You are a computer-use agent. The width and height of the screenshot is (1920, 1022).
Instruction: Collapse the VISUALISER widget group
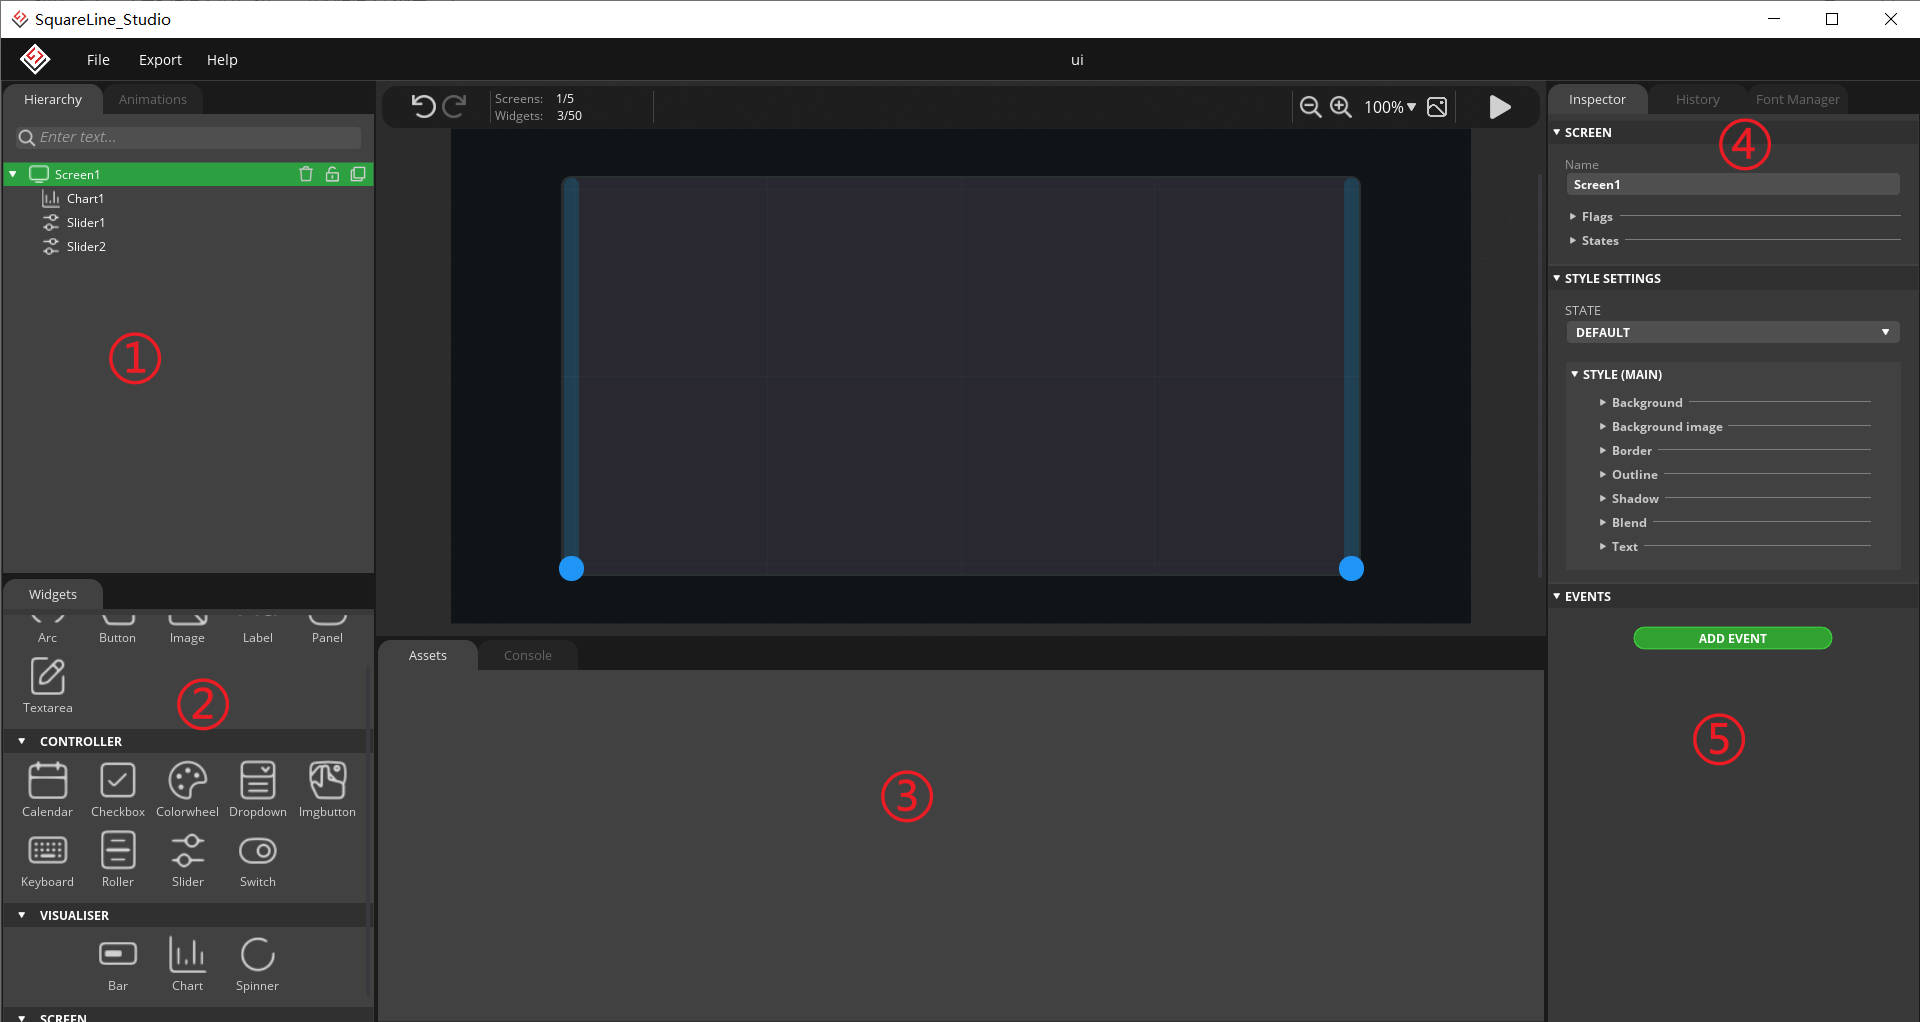pyautogui.click(x=22, y=915)
